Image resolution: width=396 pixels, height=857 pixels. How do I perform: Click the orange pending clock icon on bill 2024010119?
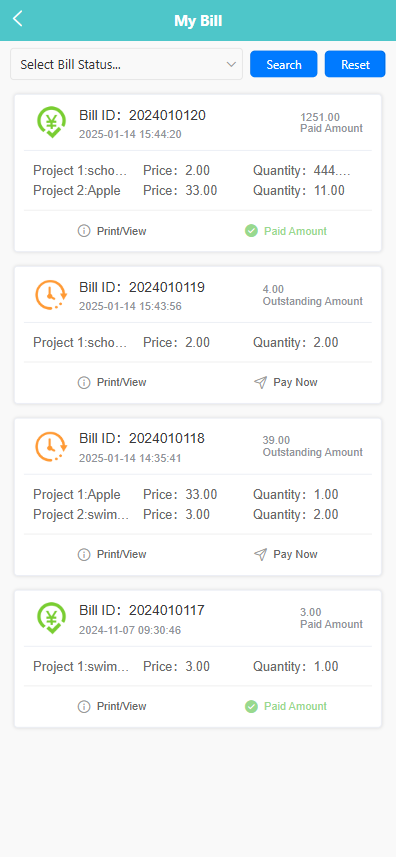point(51,295)
